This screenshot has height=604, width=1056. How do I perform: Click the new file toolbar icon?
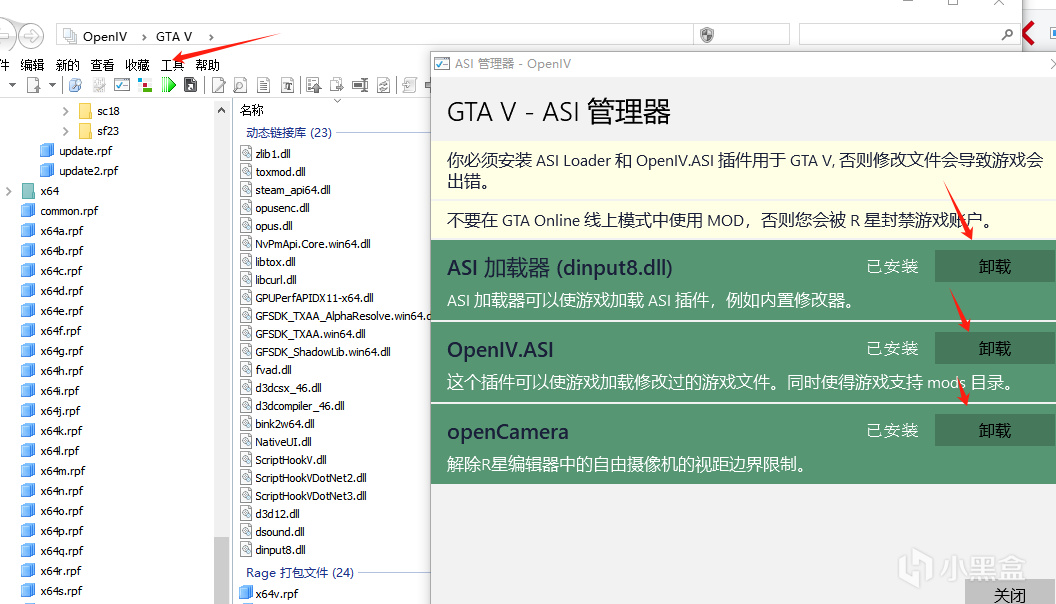click(x=33, y=85)
